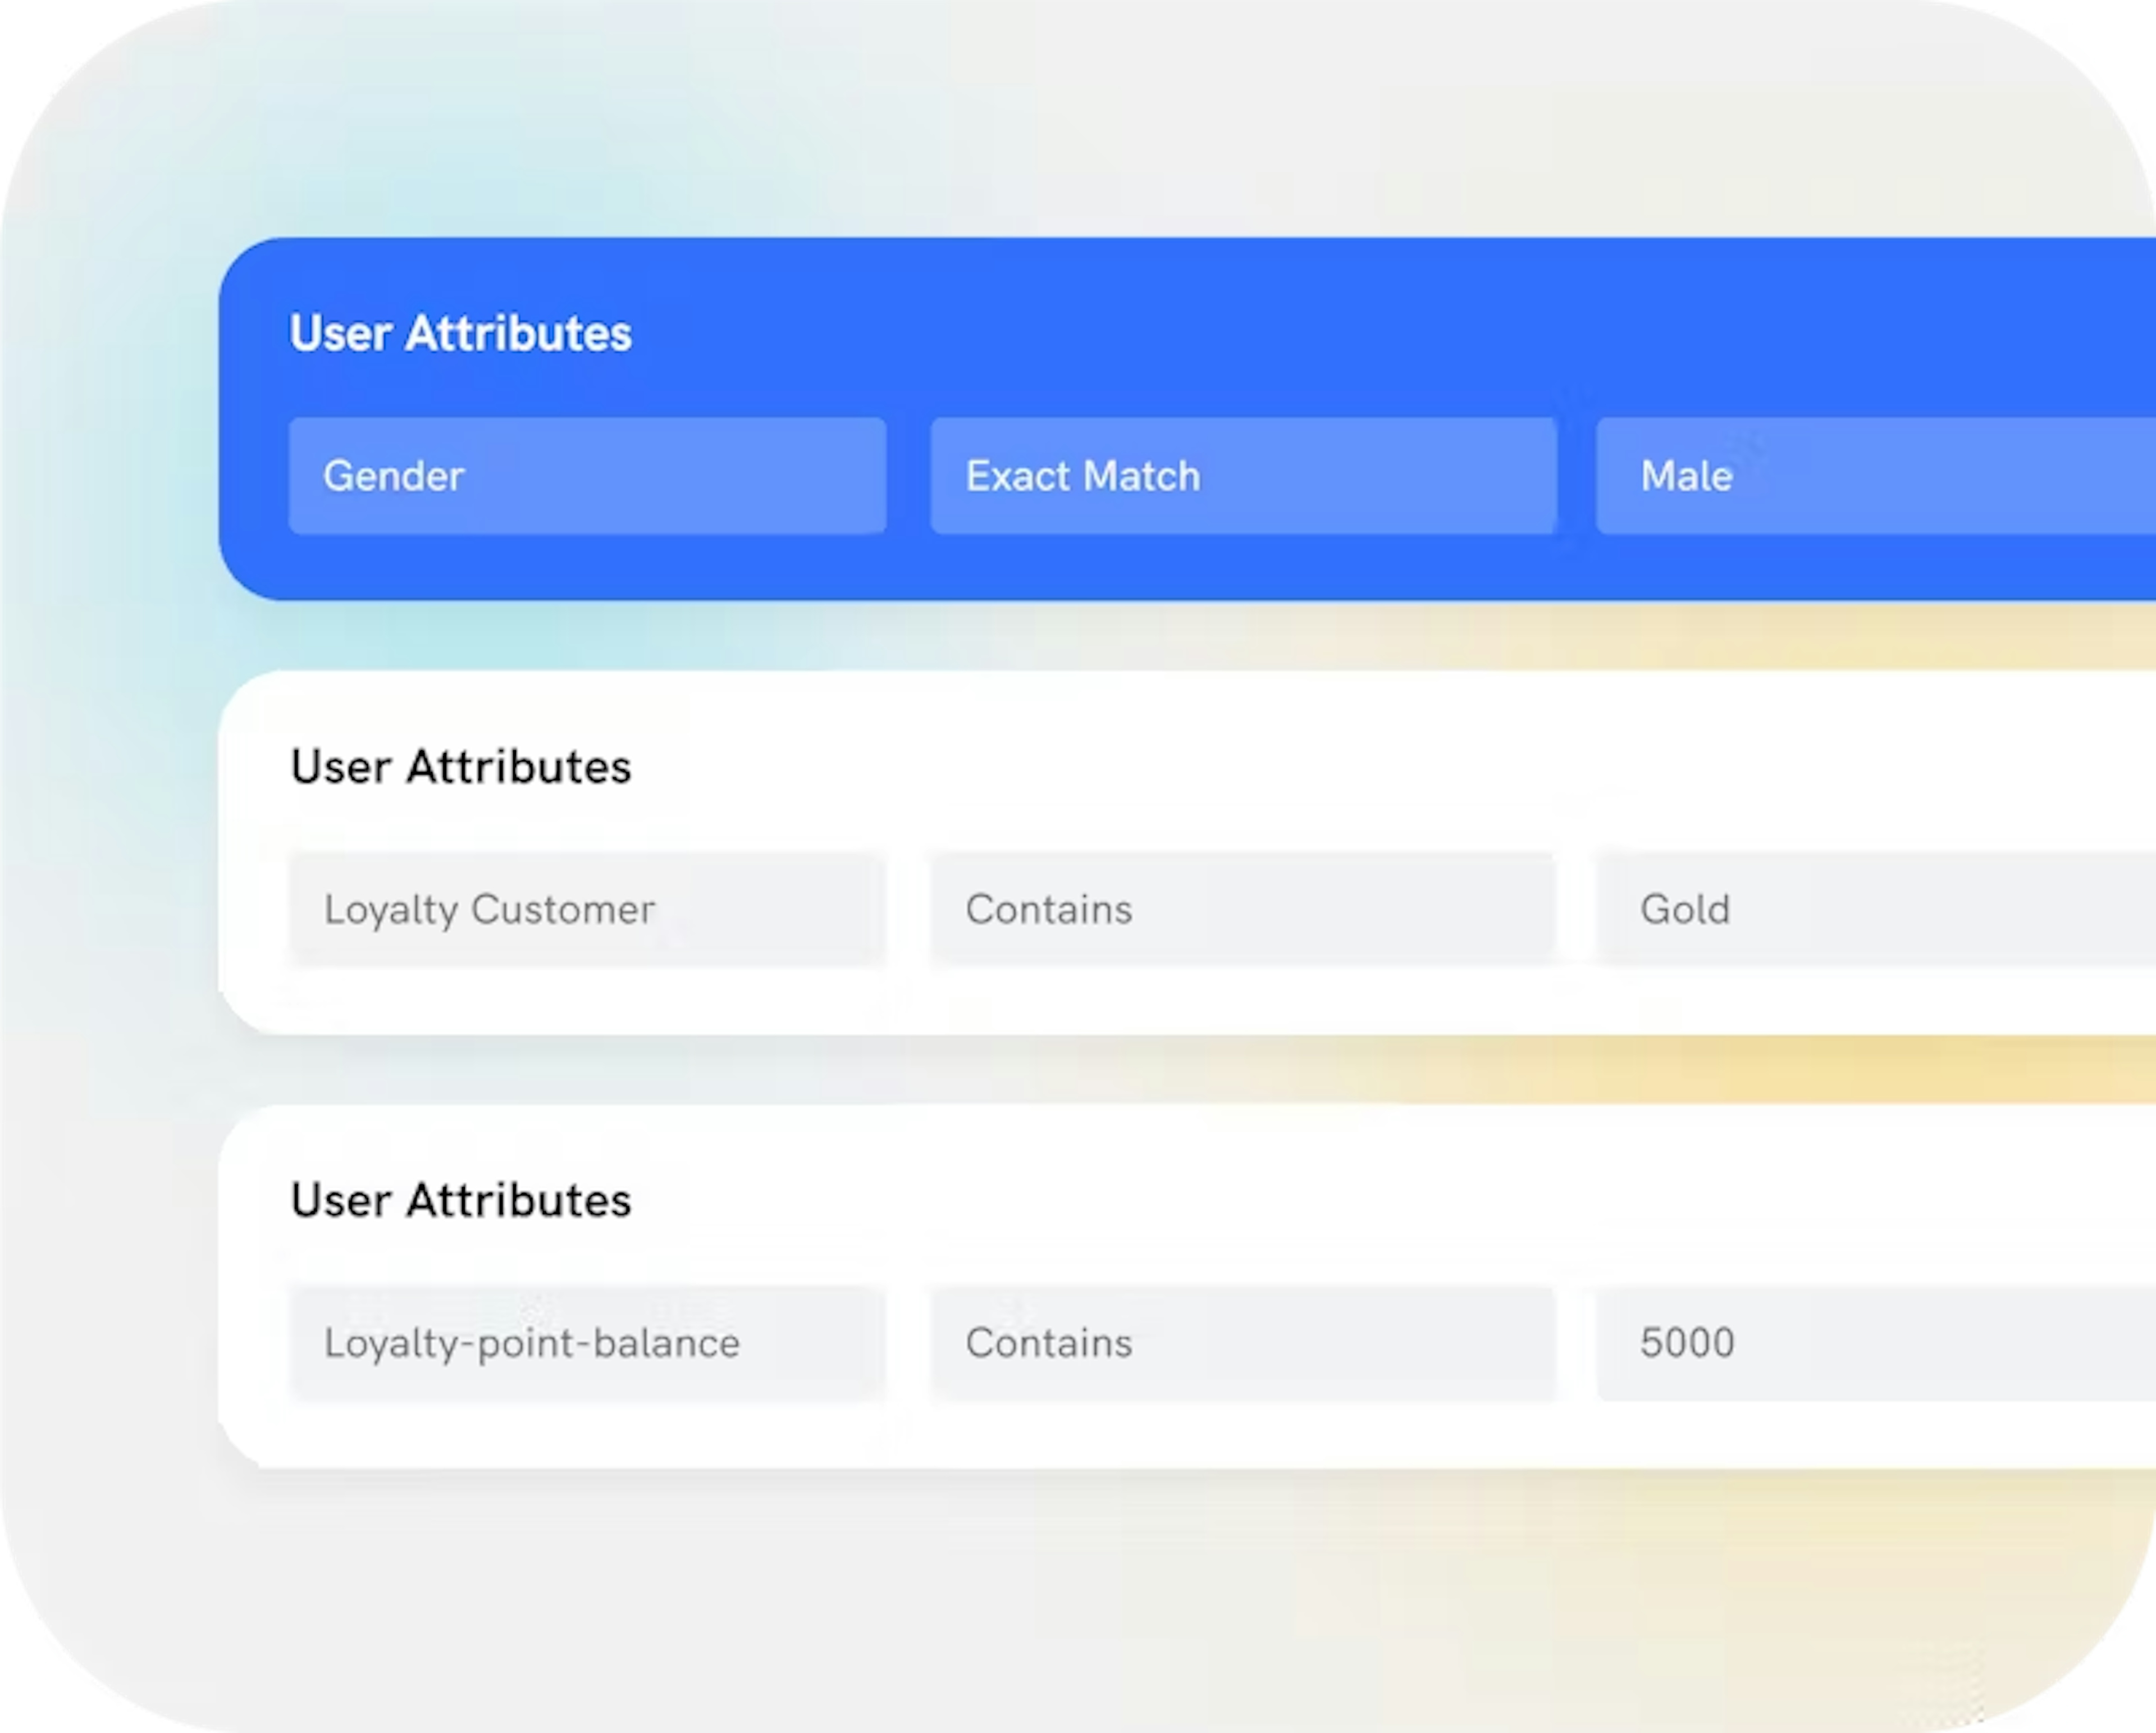Open the Contains operator in the Loyalty-point-balance rule
Viewport: 2156px width, 1733px height.
tap(1243, 1344)
